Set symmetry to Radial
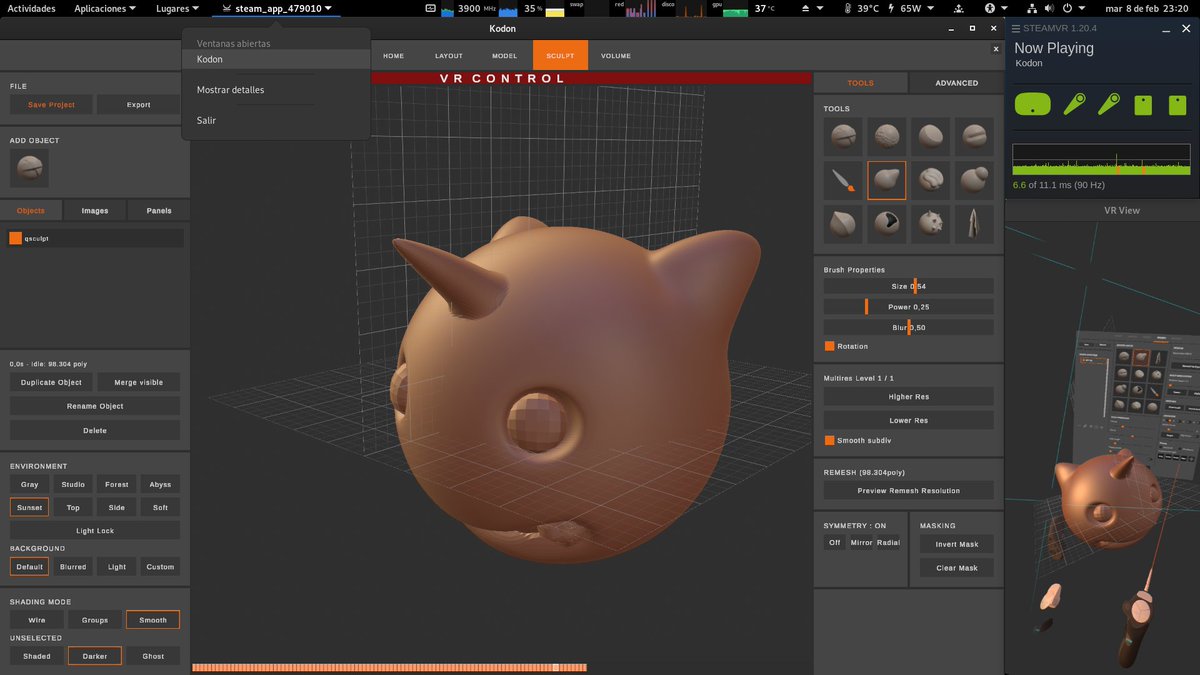Viewport: 1200px width, 675px height. tap(888, 543)
